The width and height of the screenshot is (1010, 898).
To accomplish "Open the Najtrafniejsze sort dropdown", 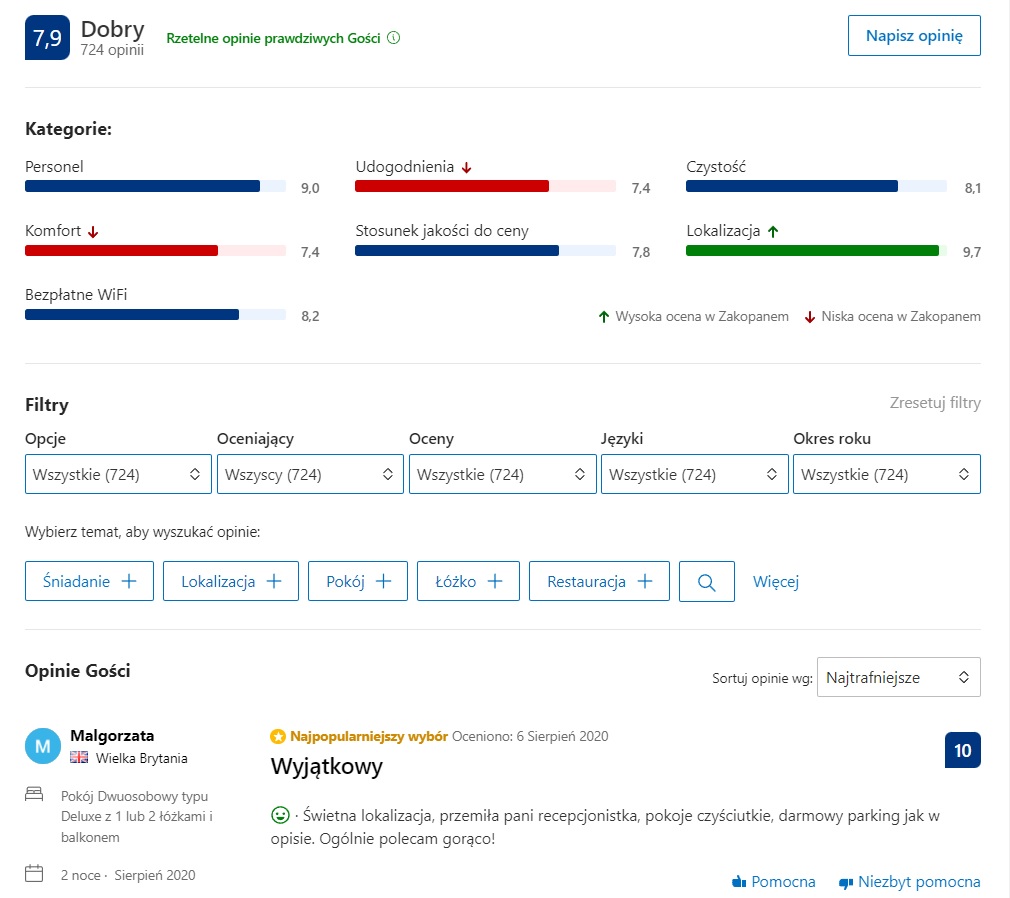I will pyautogui.click(x=897, y=677).
